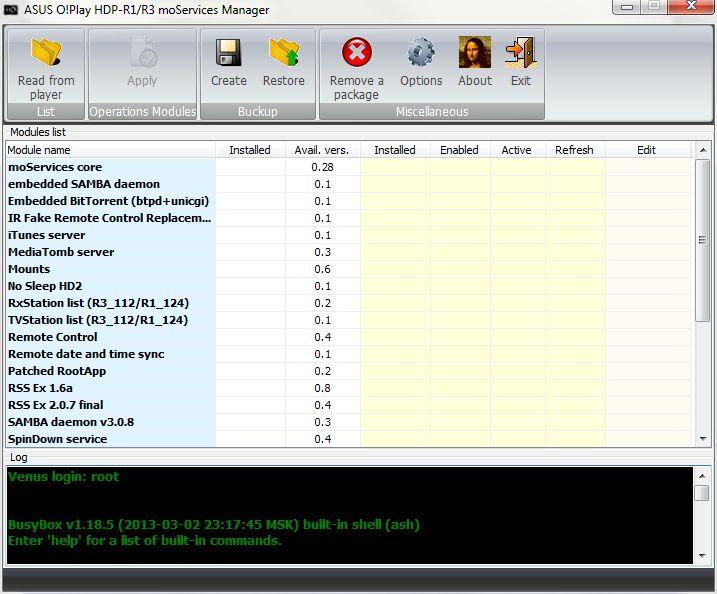Select RSS Ex 1.6a module

tap(348, 388)
